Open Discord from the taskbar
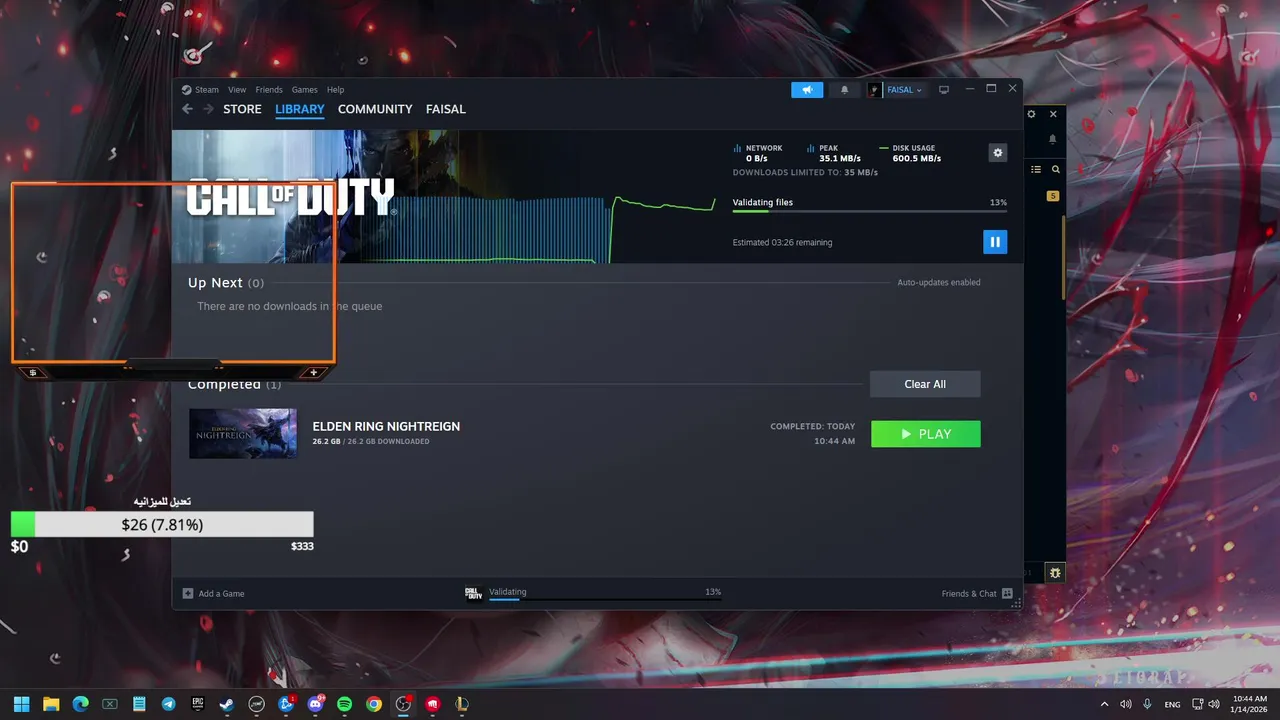Image resolution: width=1280 pixels, height=720 pixels. pos(316,704)
